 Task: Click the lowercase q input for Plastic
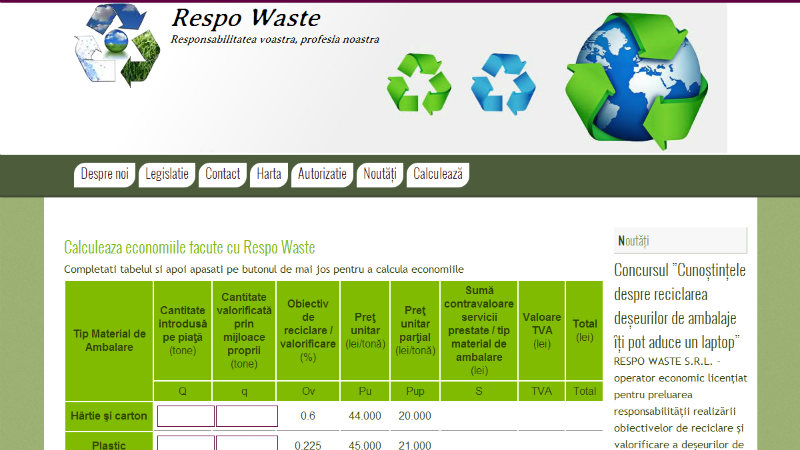coord(247,443)
